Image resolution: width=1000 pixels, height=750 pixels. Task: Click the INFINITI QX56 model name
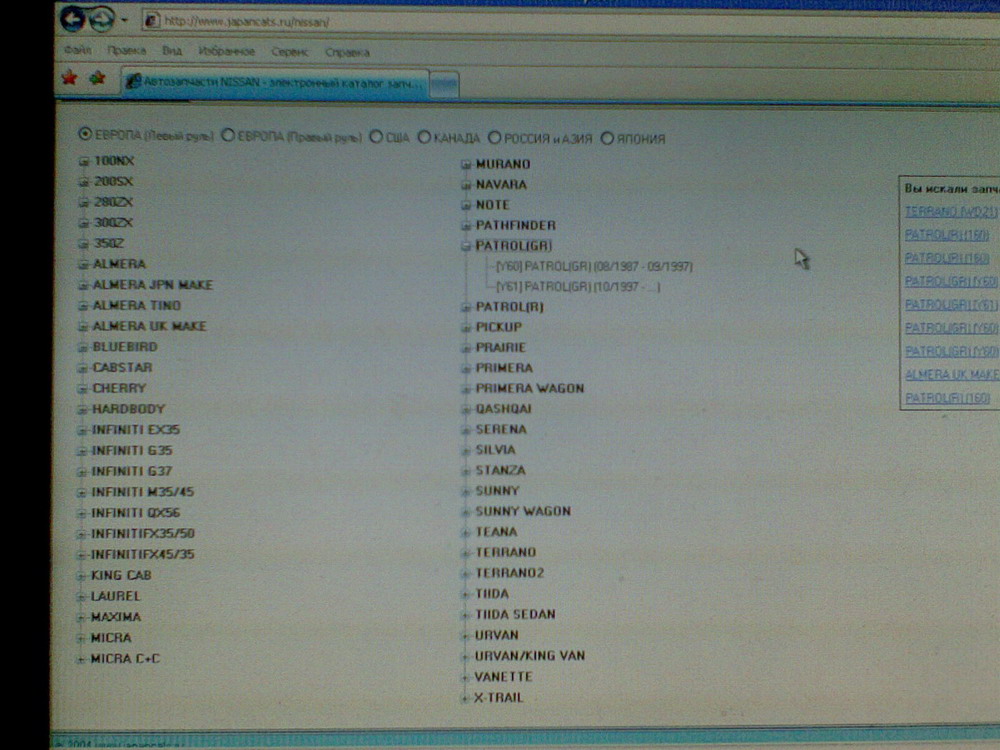[x=135, y=513]
